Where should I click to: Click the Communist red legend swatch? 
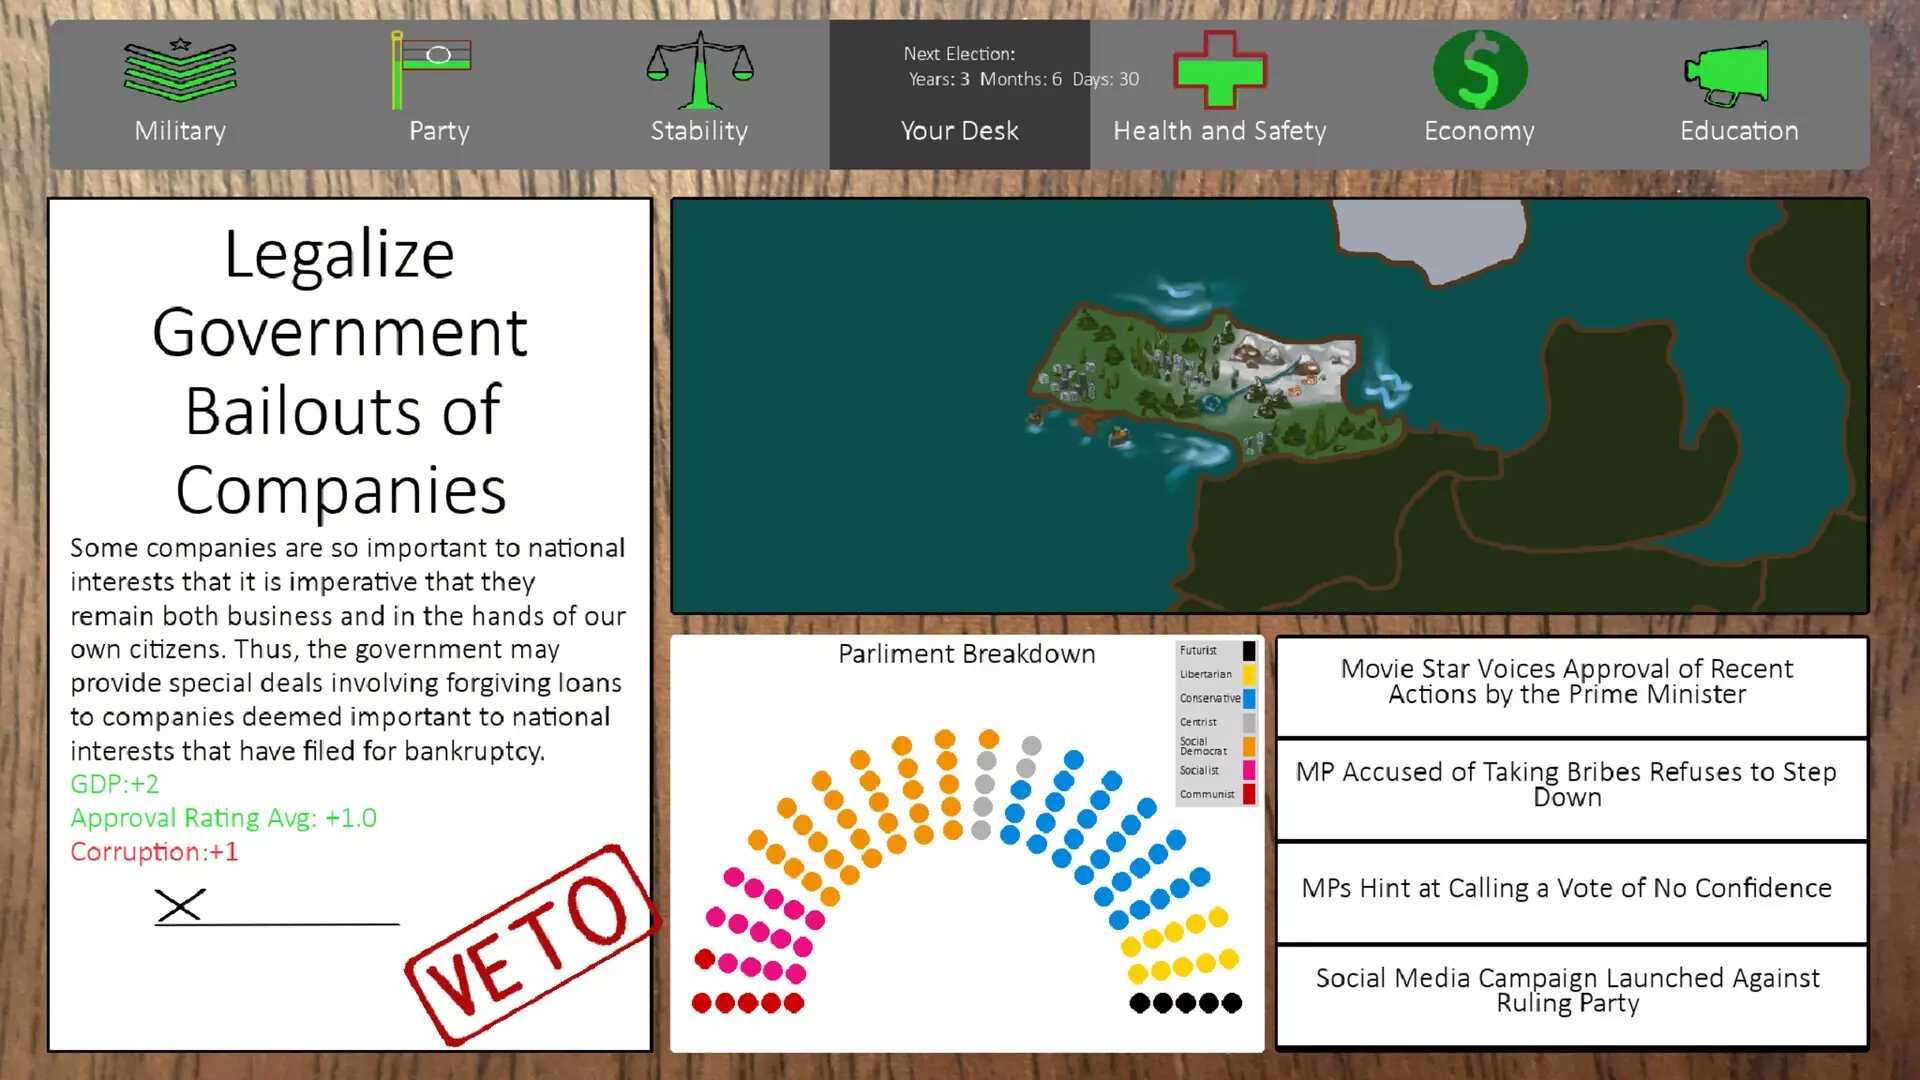pyautogui.click(x=1248, y=795)
